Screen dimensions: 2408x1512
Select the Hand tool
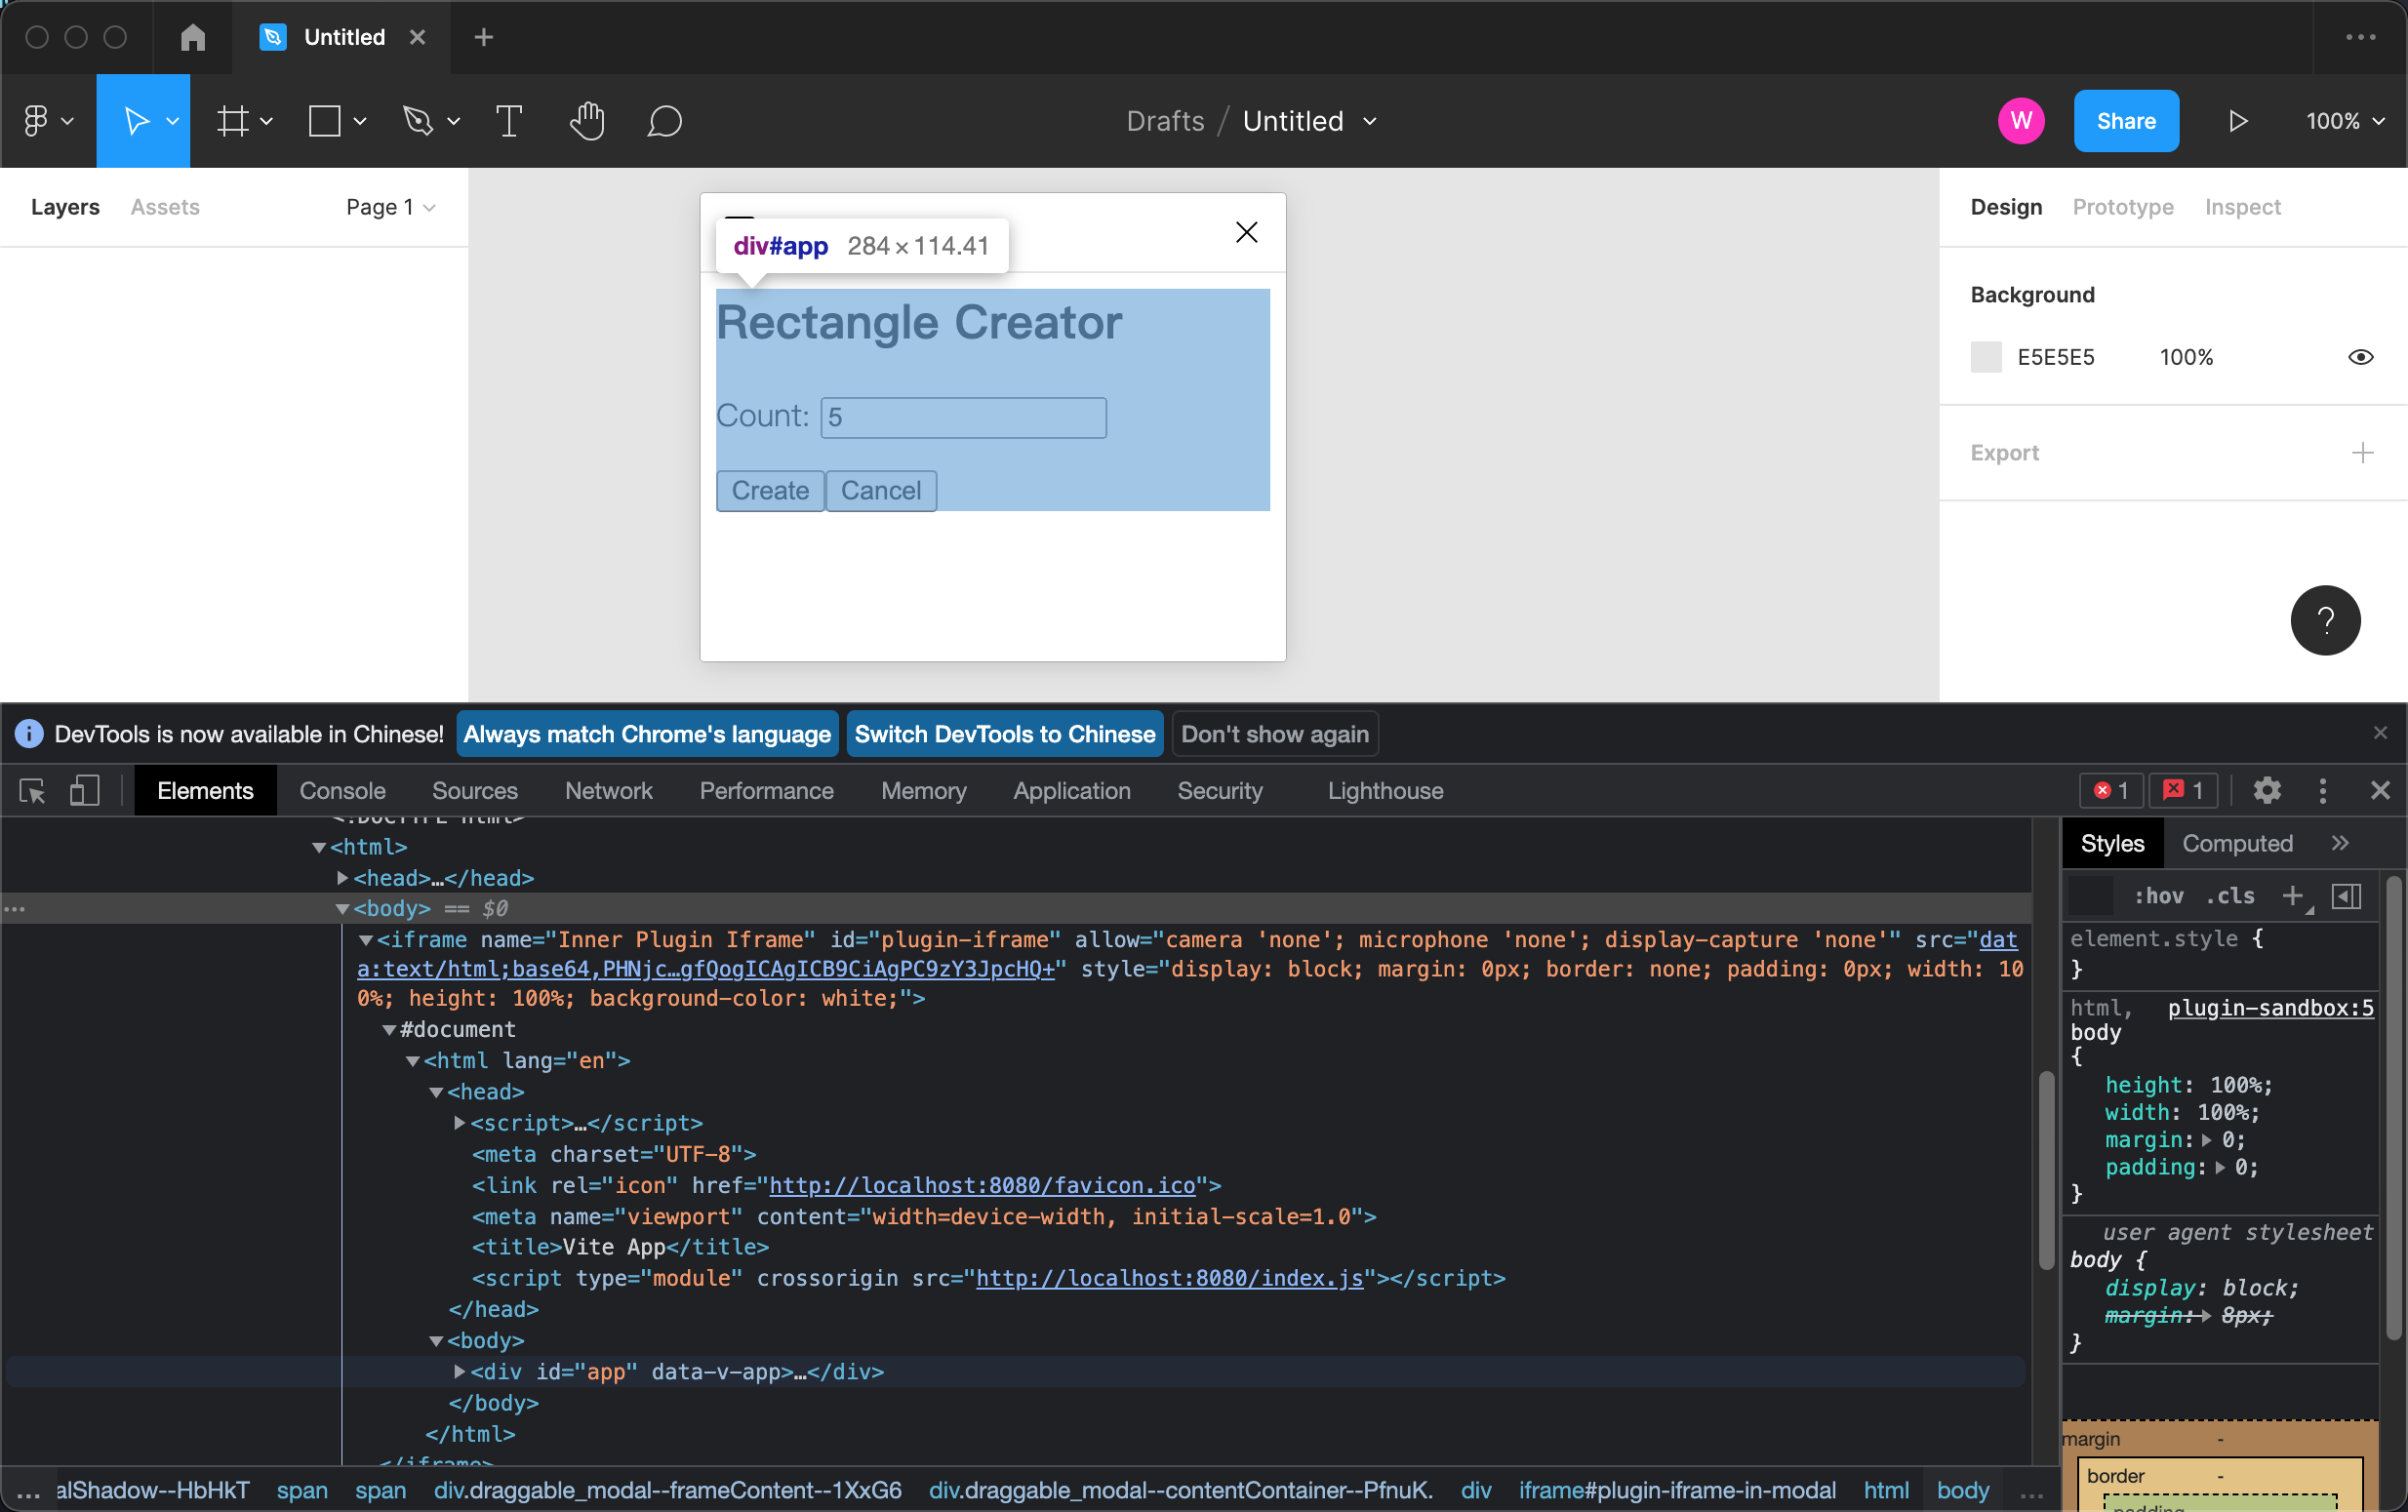(587, 121)
